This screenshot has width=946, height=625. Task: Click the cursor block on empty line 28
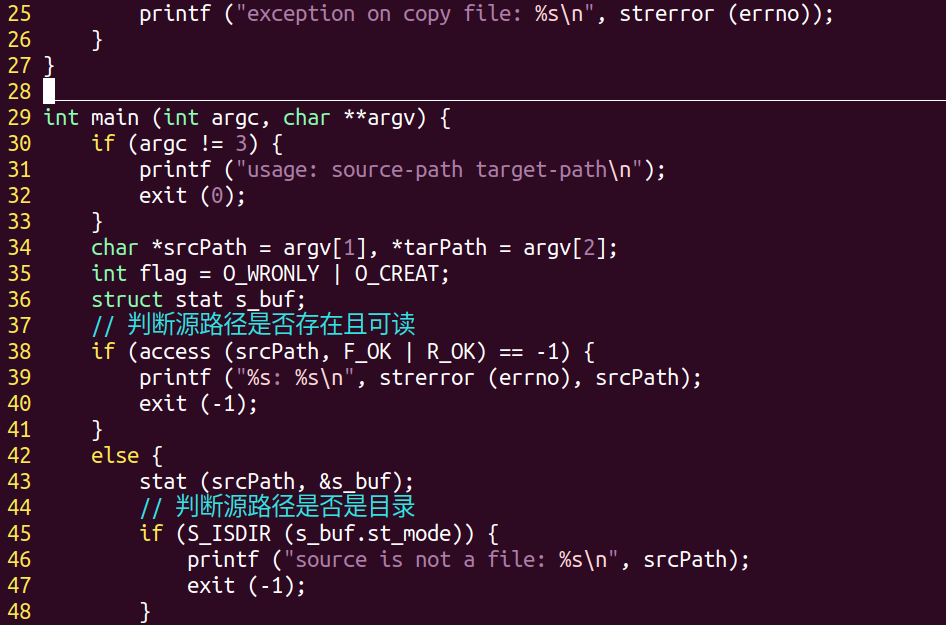(x=49, y=91)
